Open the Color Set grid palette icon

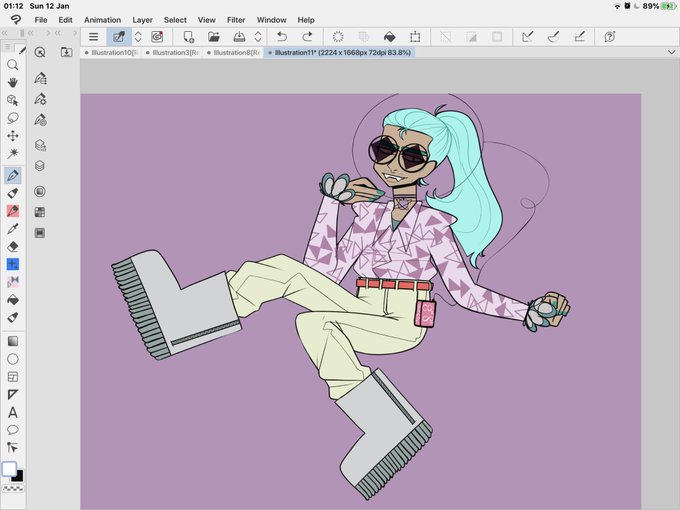coord(40,212)
